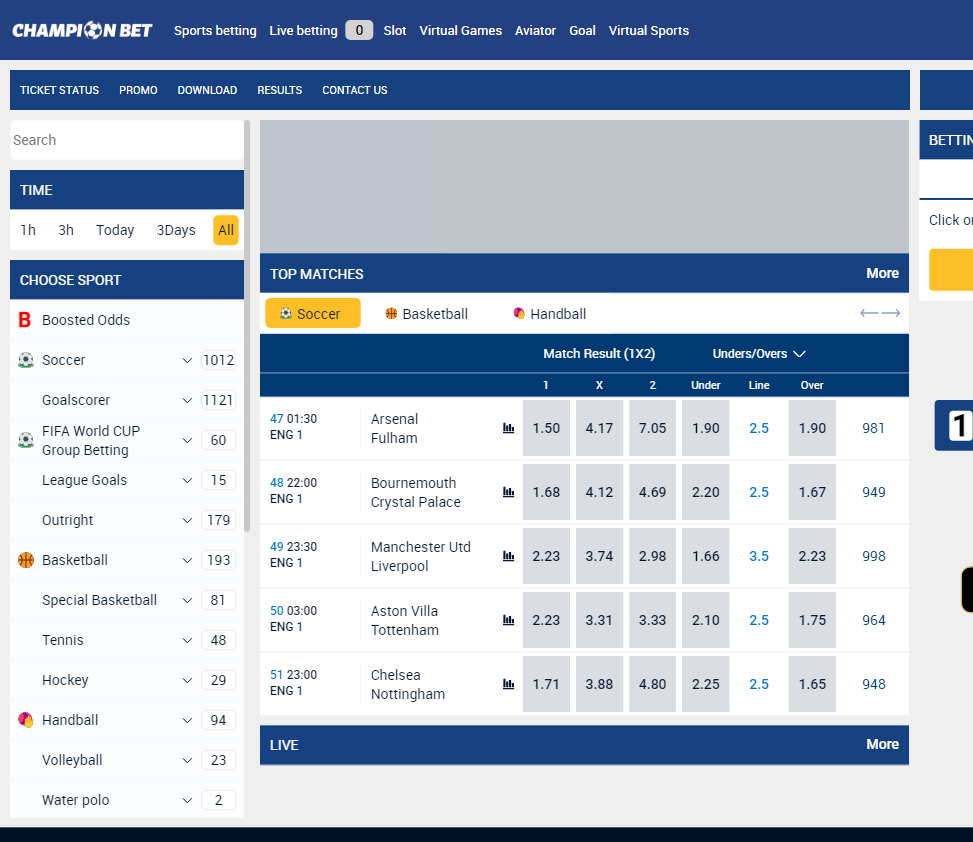Open the DOWNLOAD link
This screenshot has height=842, width=973.
[207, 90]
